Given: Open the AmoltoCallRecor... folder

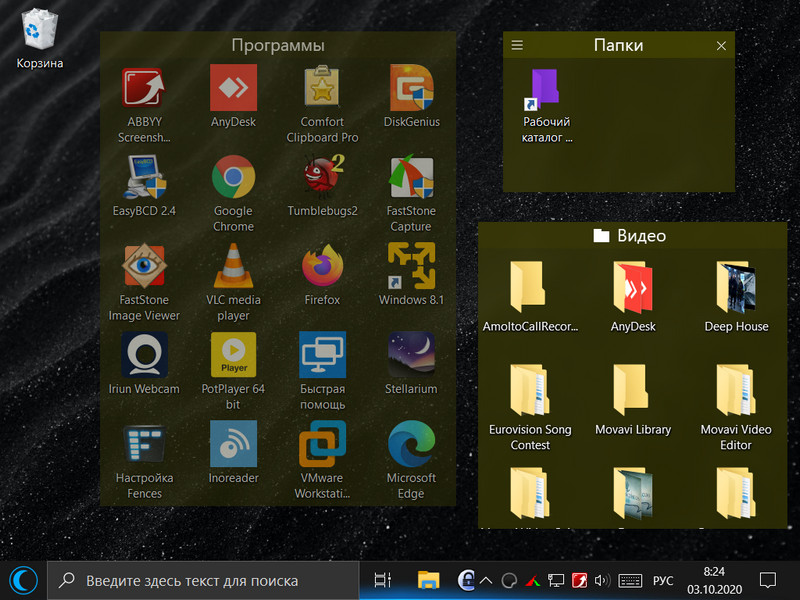Looking at the screenshot, I should (x=531, y=296).
